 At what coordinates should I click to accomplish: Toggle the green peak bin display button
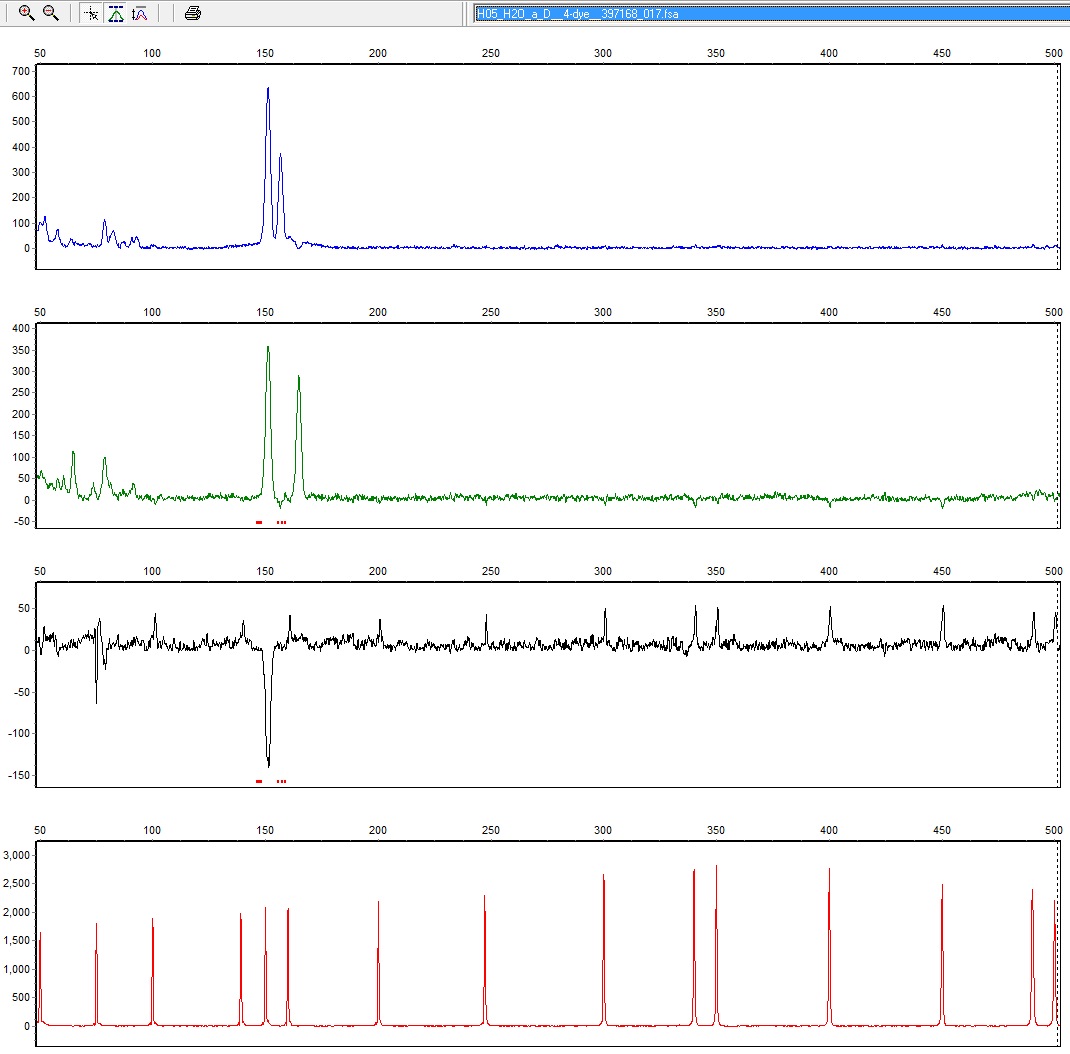tap(116, 13)
